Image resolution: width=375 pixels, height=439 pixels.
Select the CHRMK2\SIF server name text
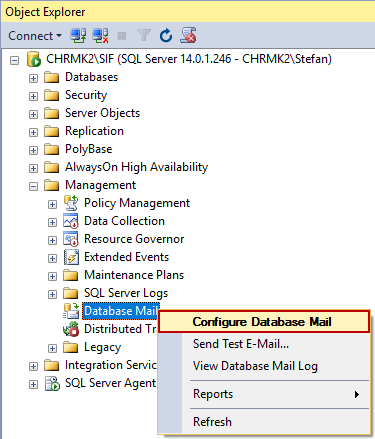click(x=189, y=59)
